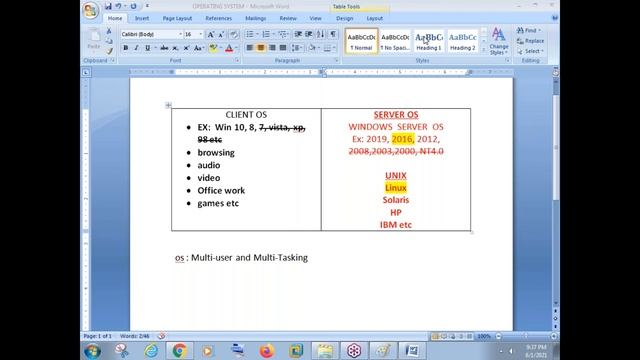Align text to the left
Viewport: 640px width, 360px height.
tap(249, 48)
